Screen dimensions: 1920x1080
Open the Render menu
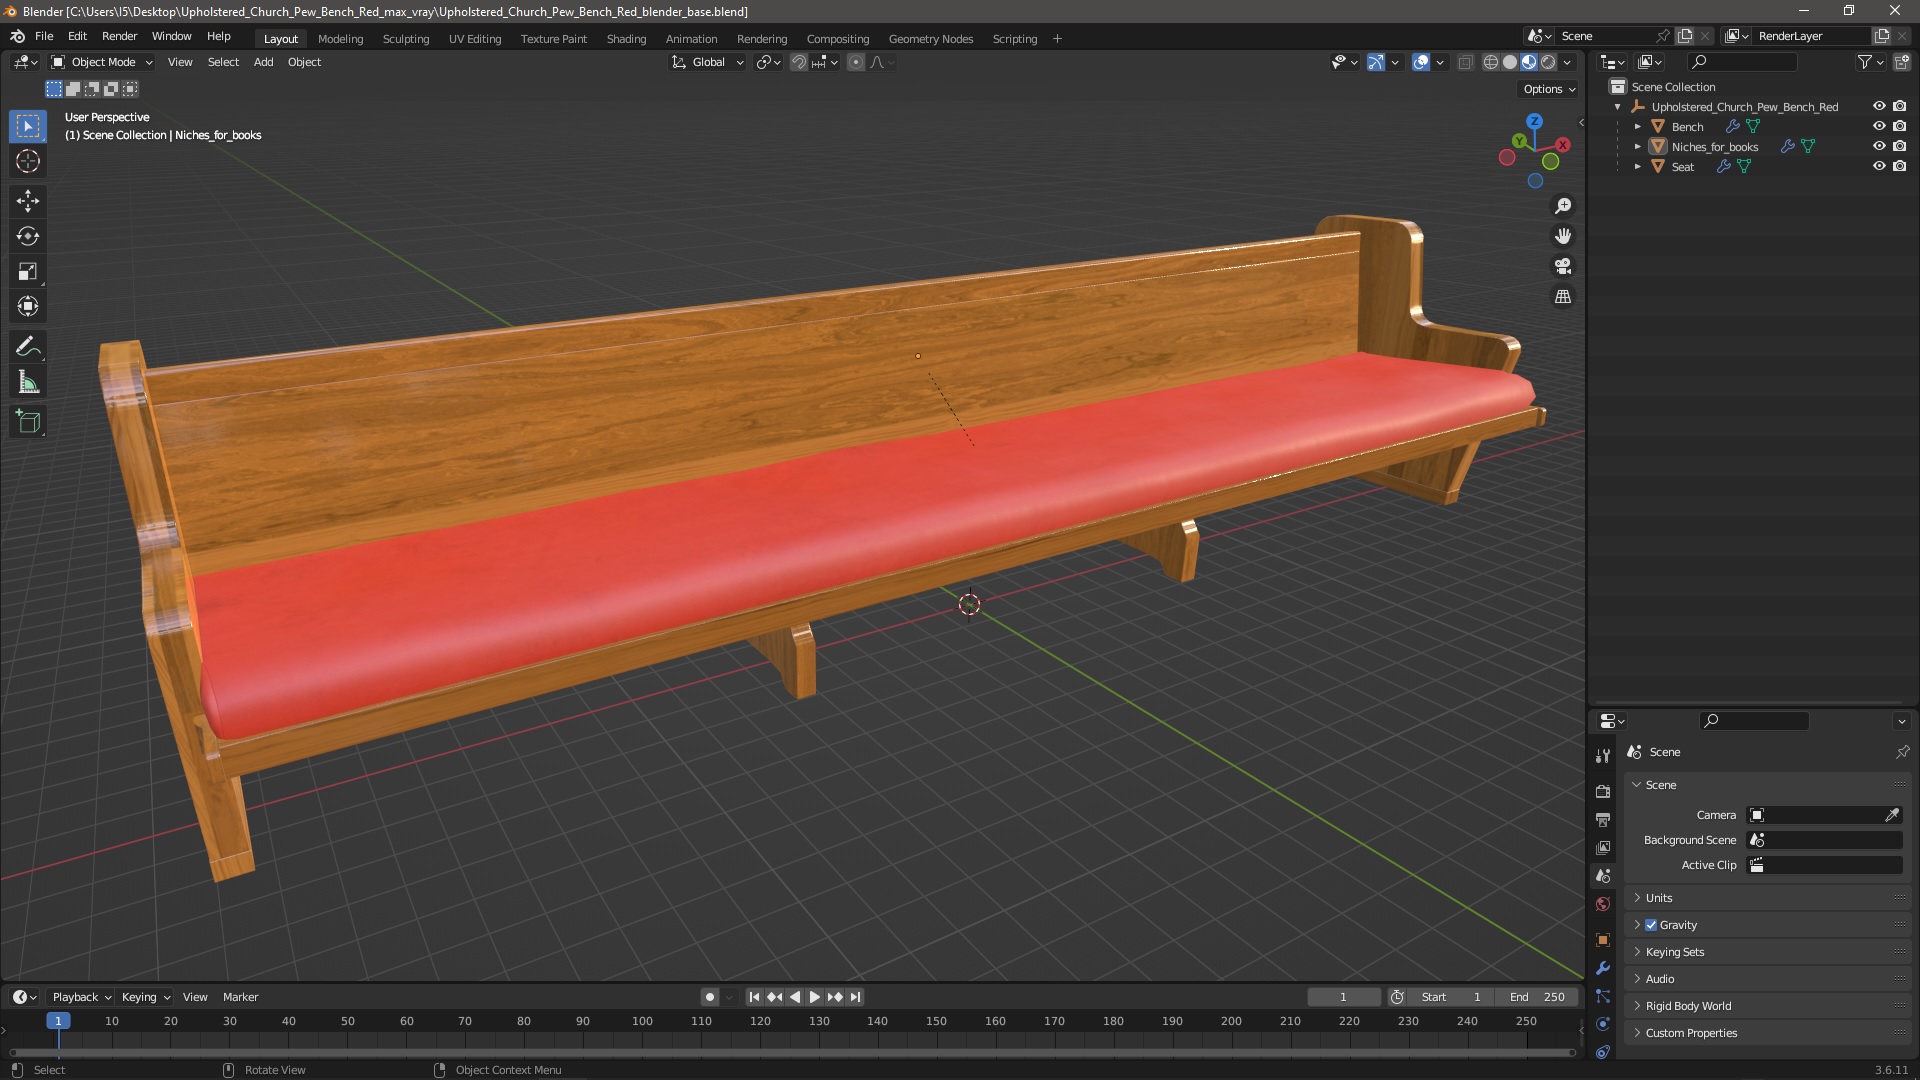pos(119,36)
